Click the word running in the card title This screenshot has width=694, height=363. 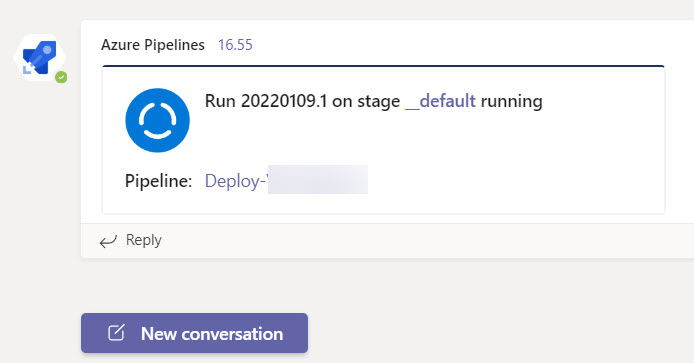511,101
